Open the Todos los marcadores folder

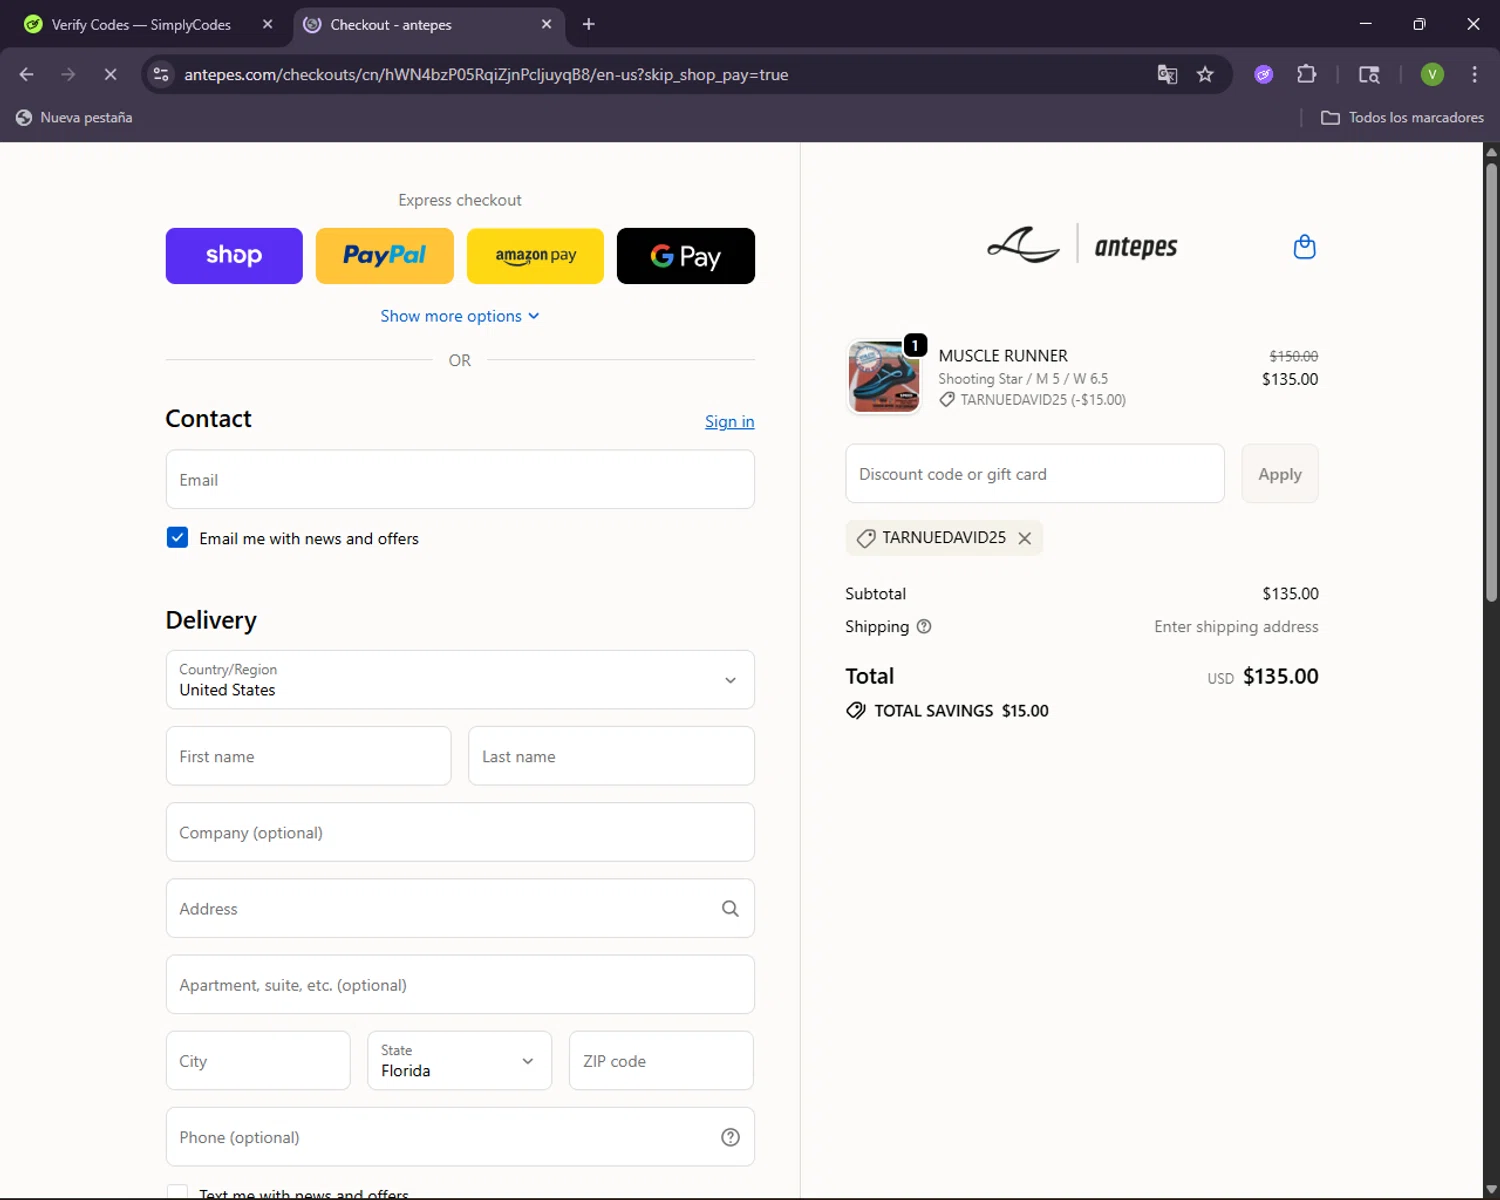coord(1402,117)
